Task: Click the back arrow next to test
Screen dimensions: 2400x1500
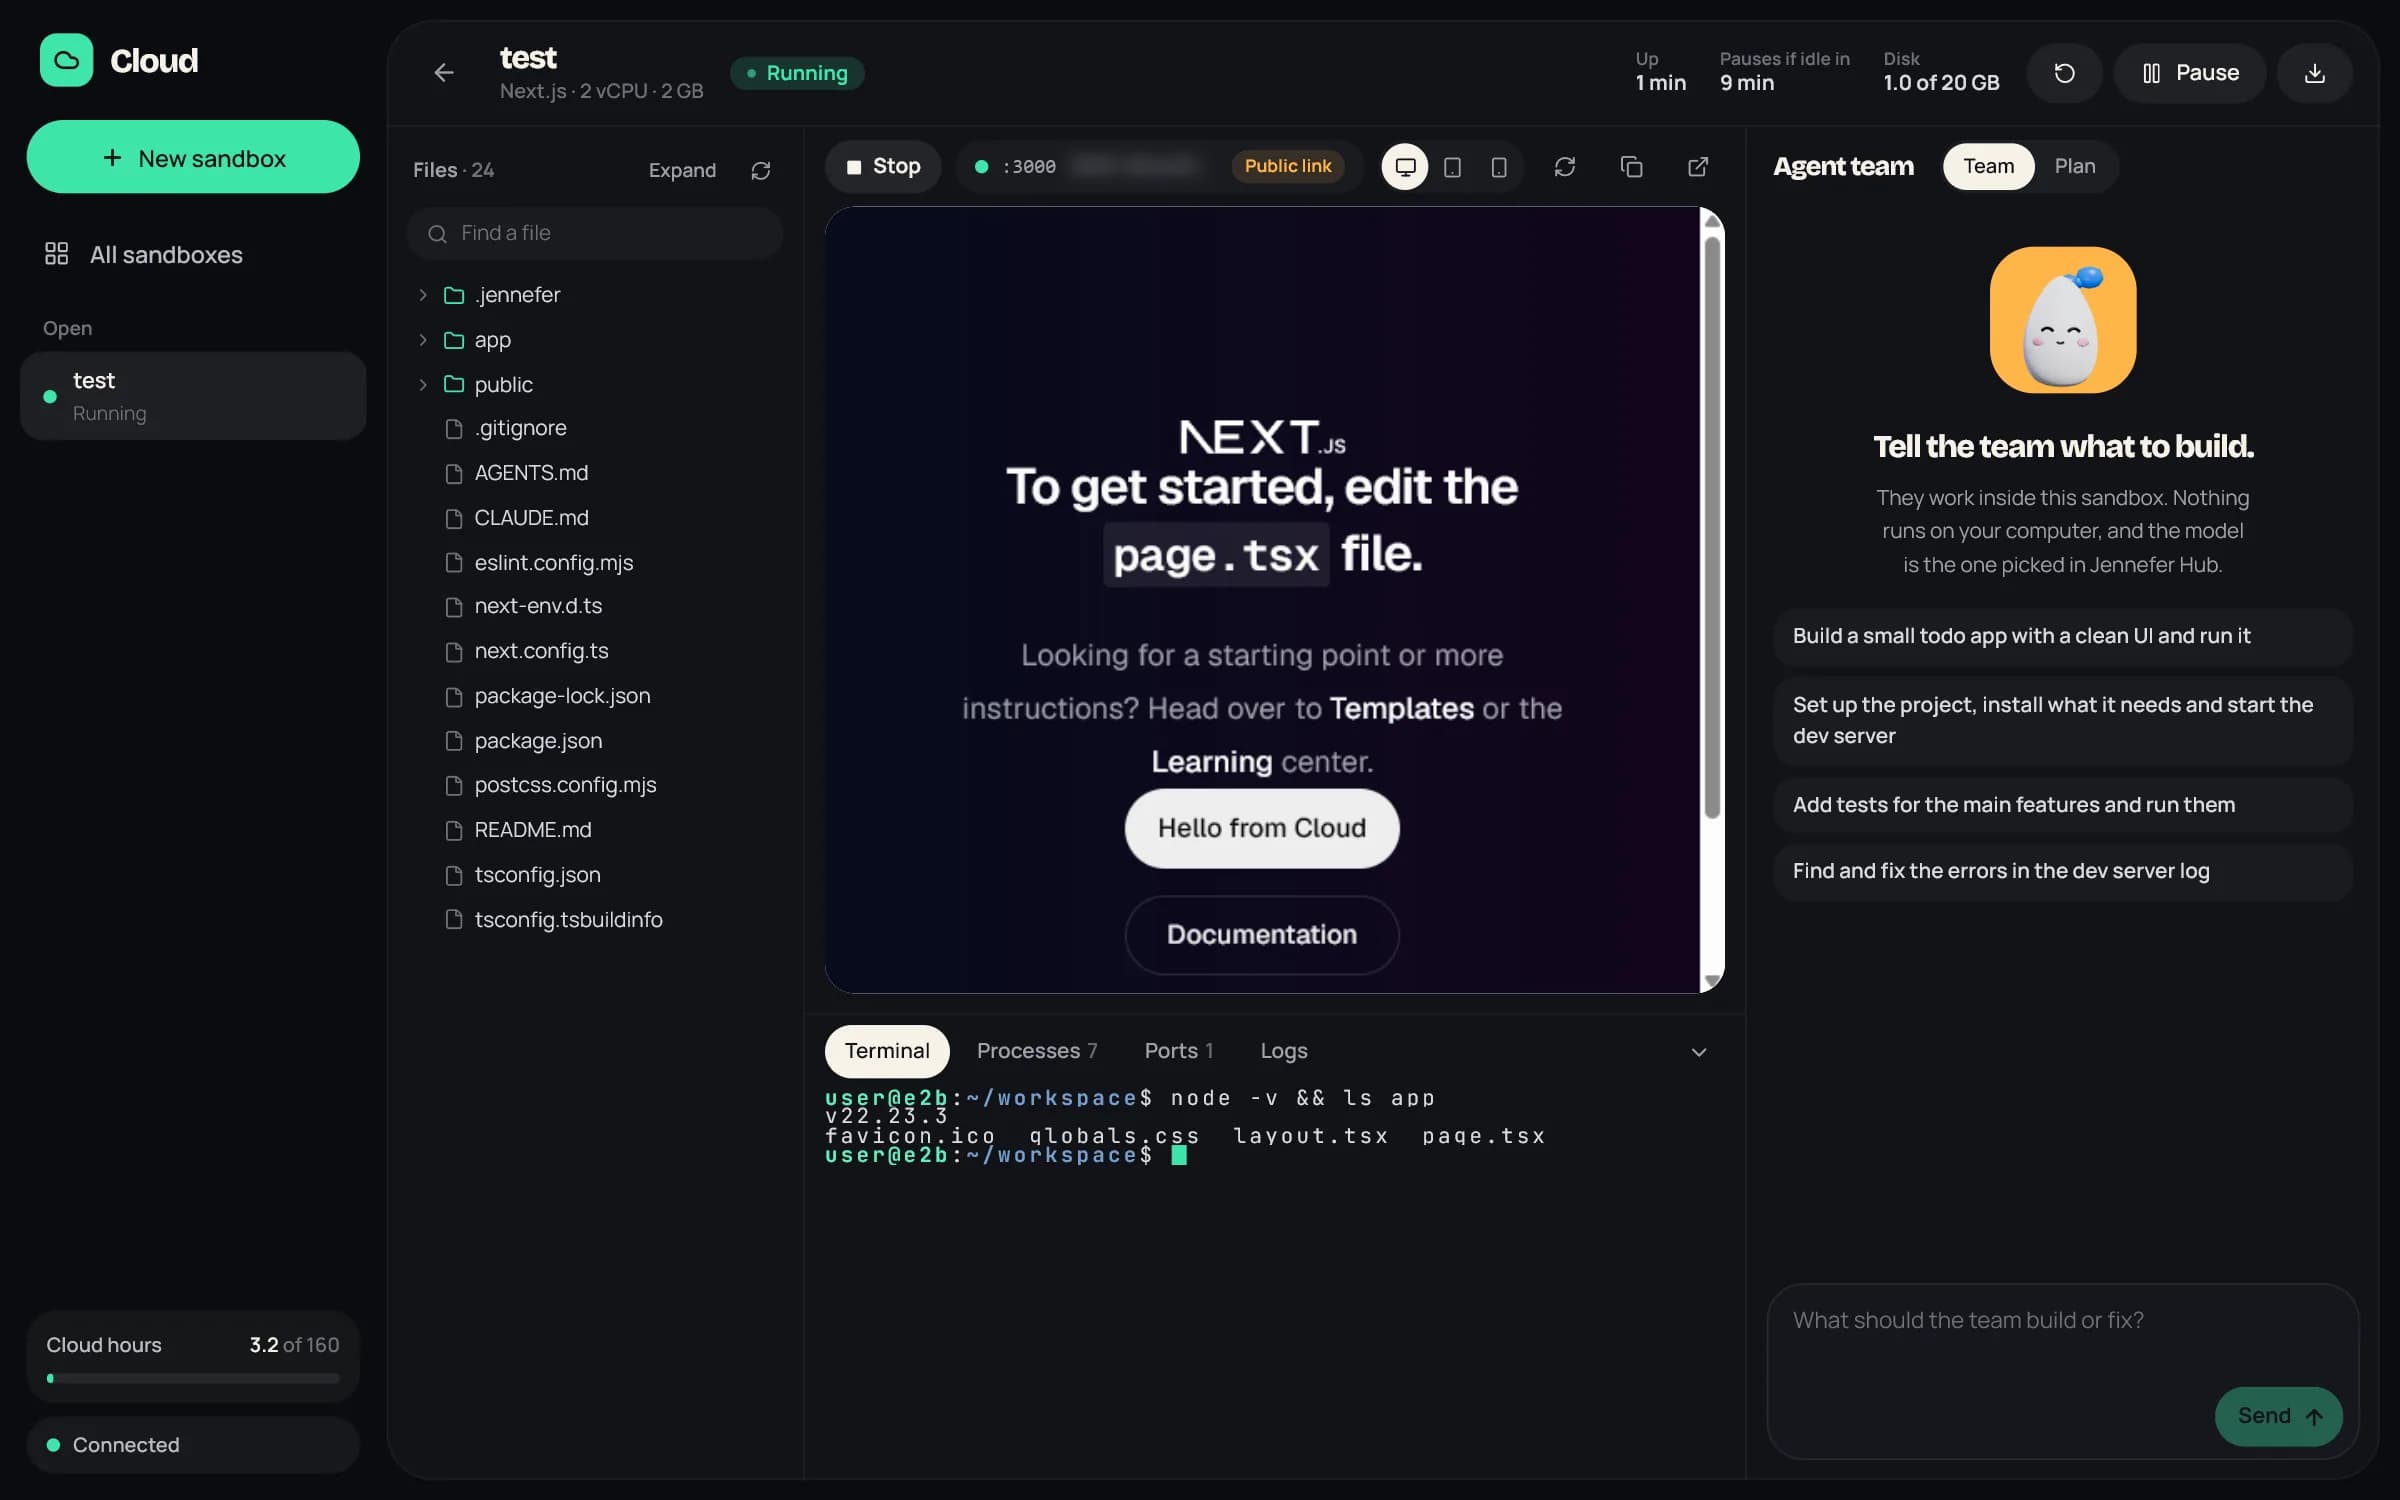Action: [x=444, y=73]
